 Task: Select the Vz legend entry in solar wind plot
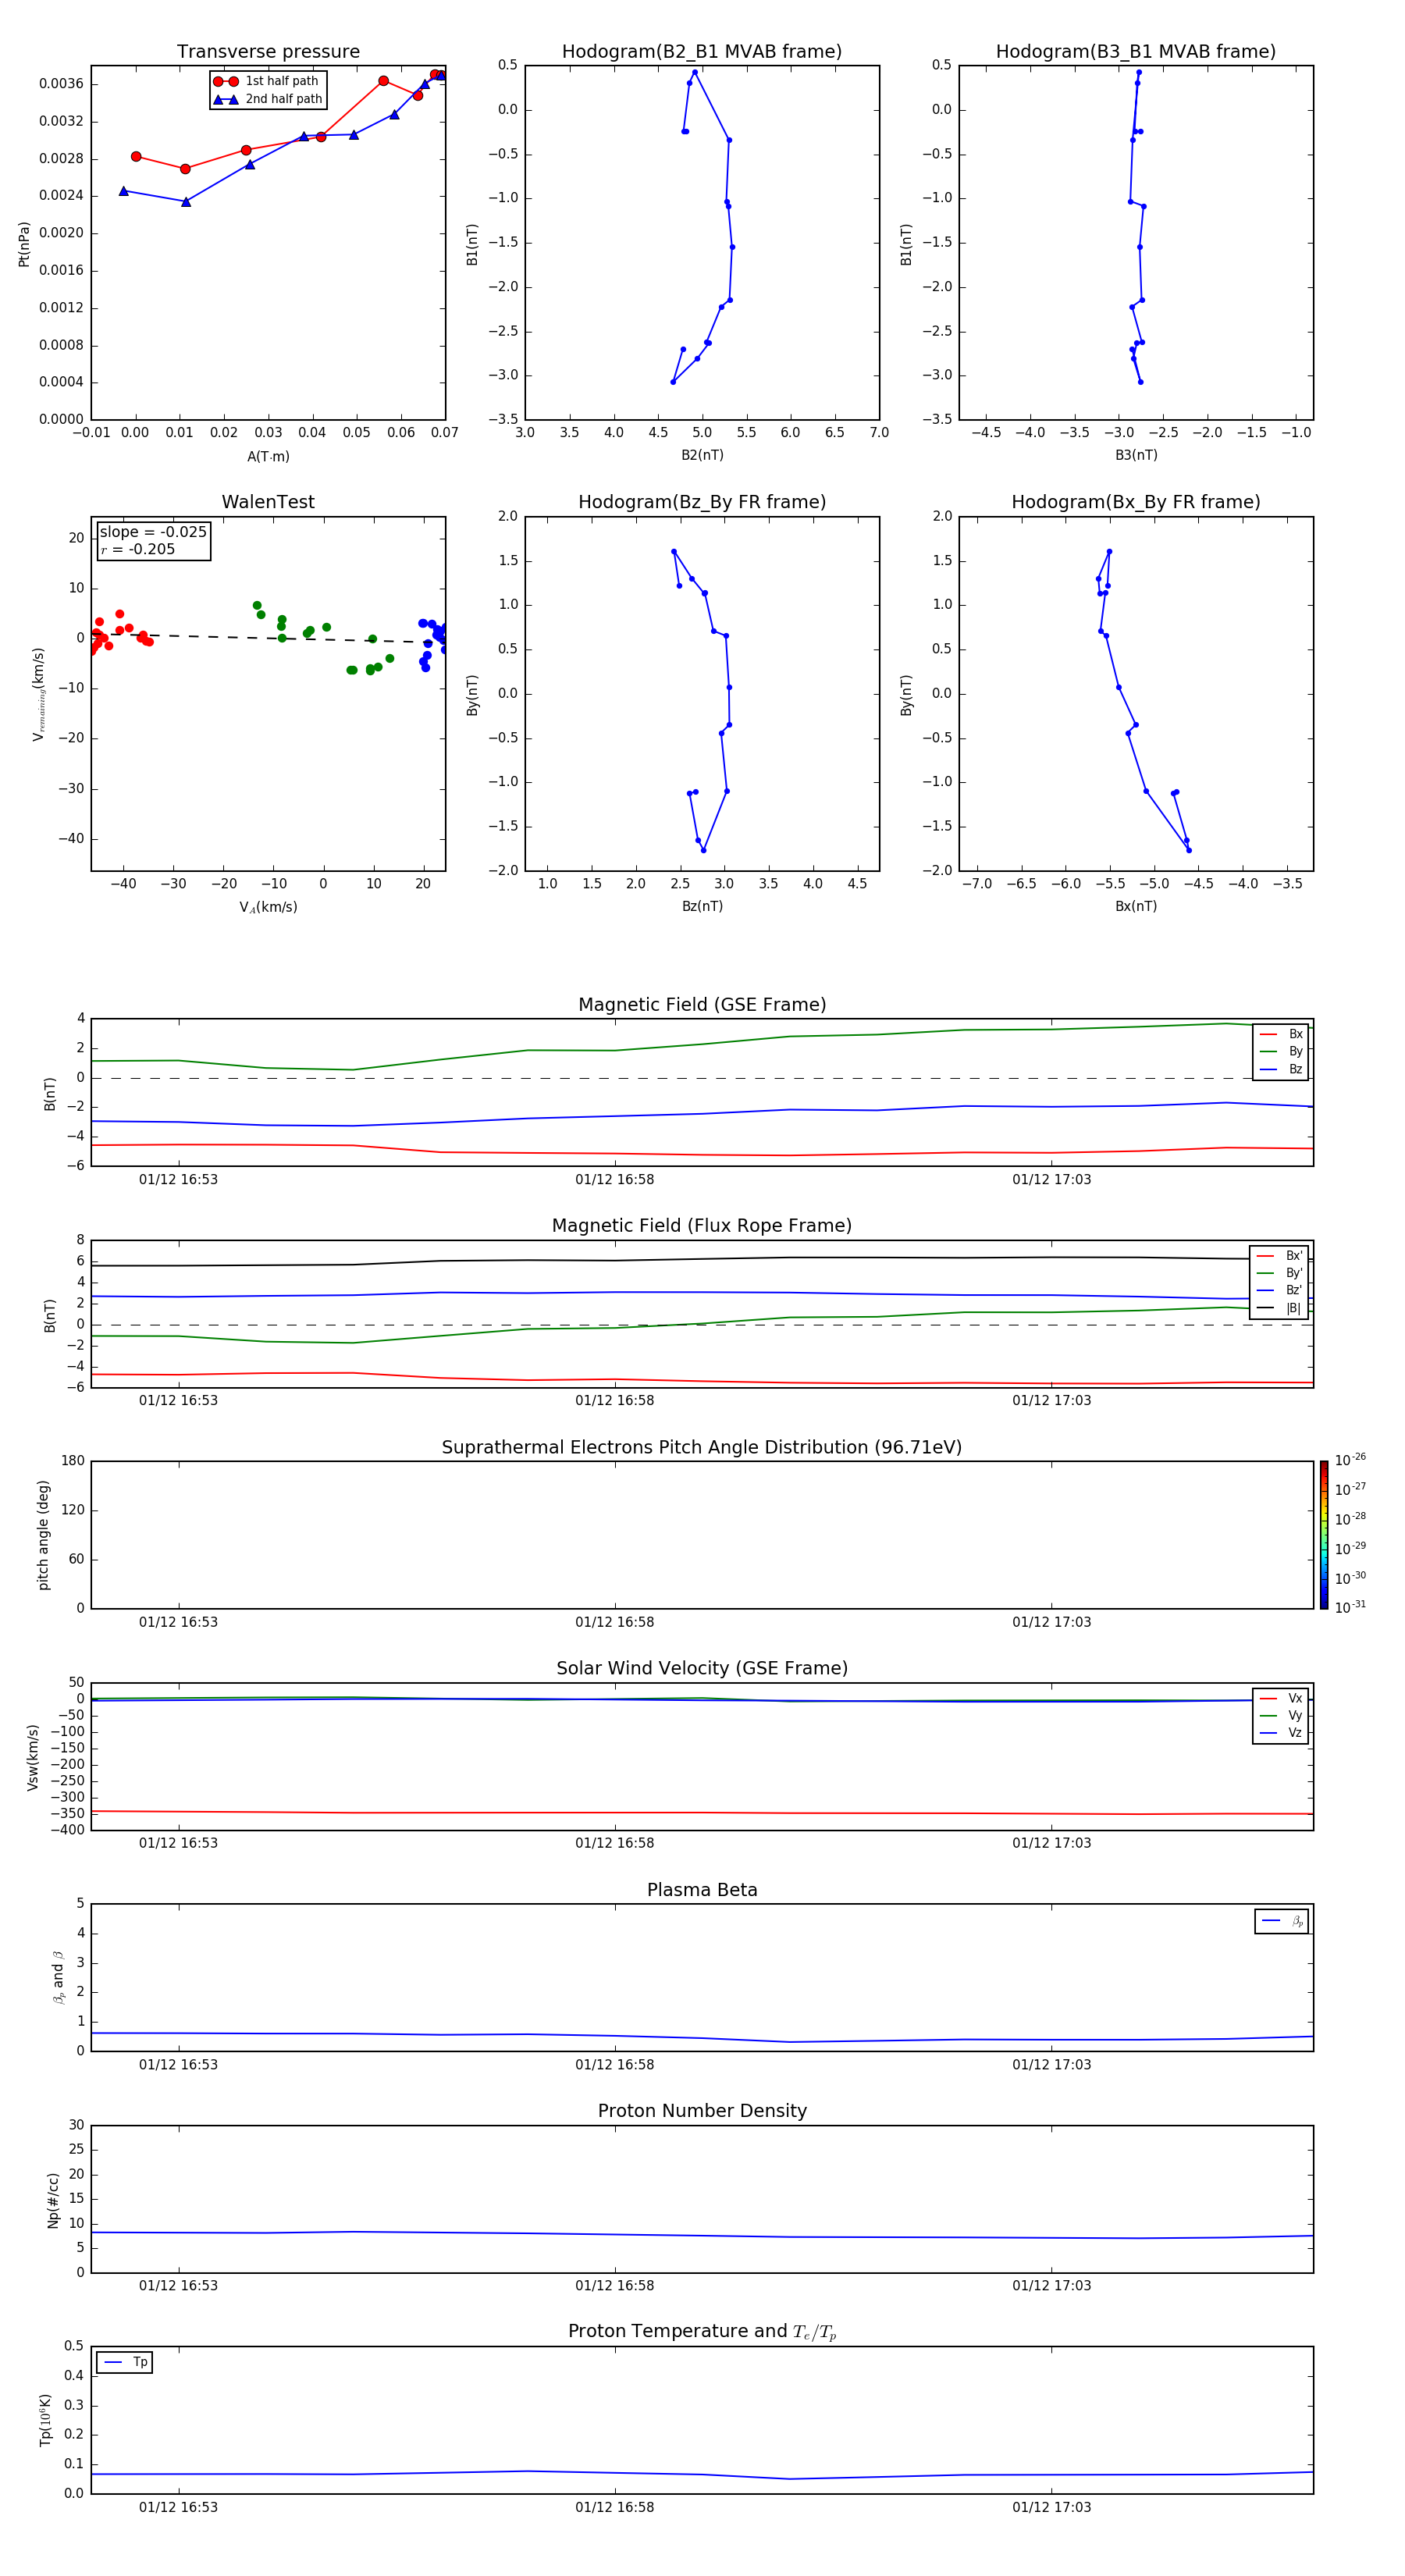(1281, 1733)
